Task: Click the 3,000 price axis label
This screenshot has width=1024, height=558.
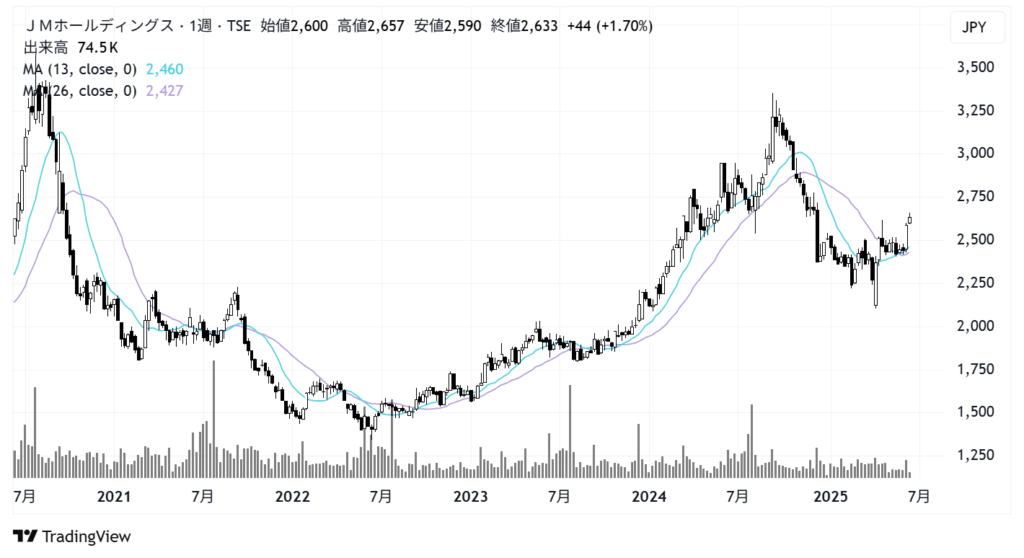Action: pos(975,153)
